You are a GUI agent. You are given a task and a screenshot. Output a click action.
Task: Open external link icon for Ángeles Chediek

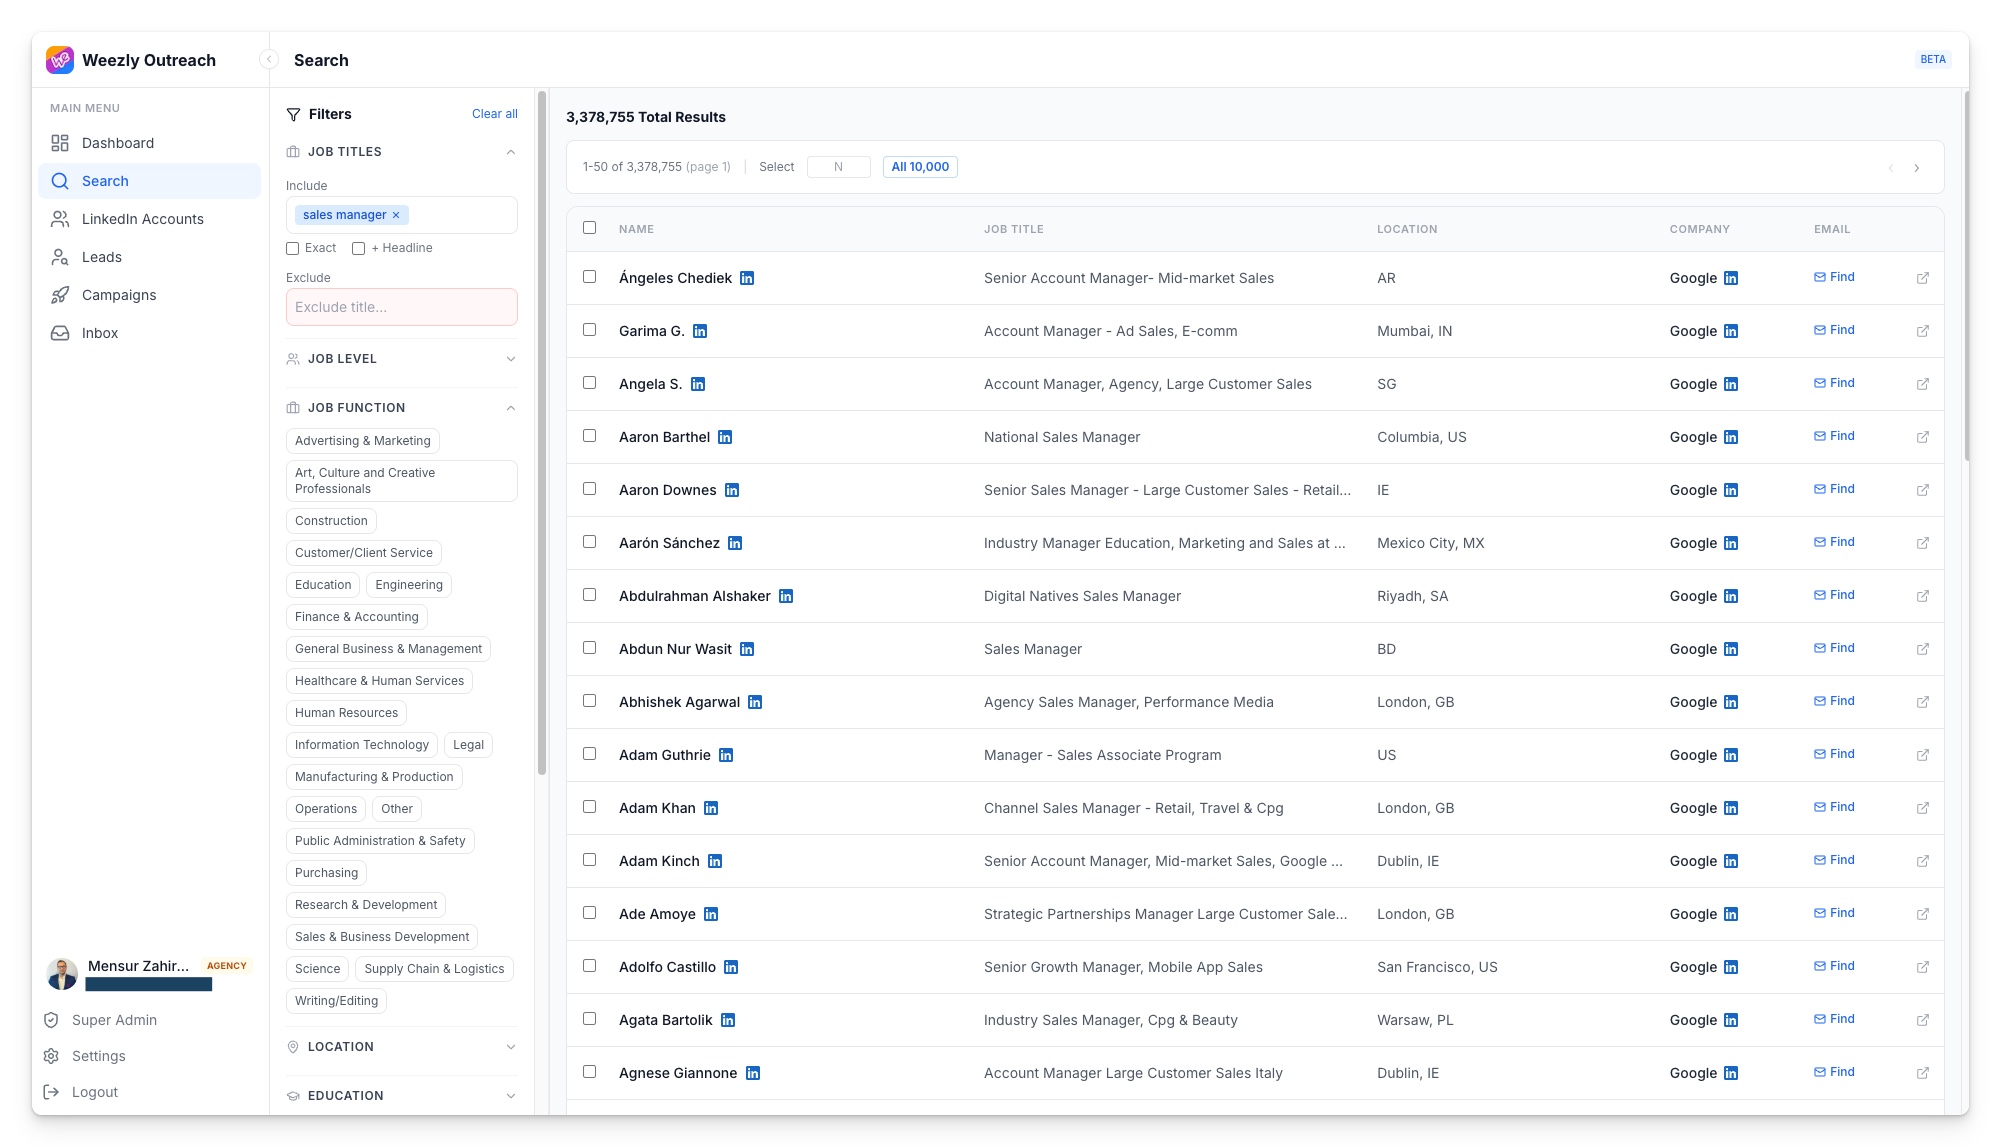click(x=1922, y=278)
